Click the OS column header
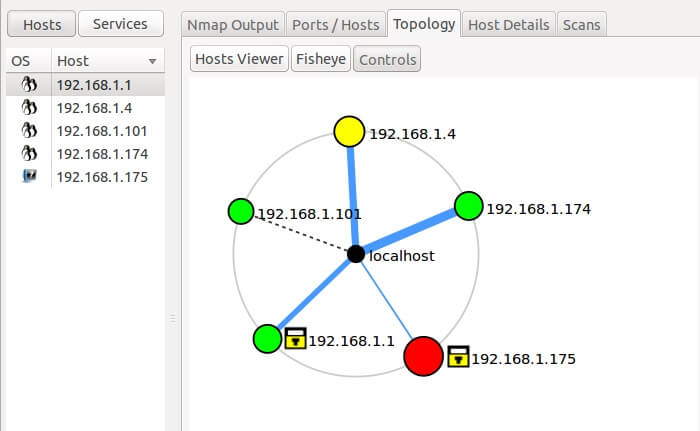700x431 pixels. [21, 61]
